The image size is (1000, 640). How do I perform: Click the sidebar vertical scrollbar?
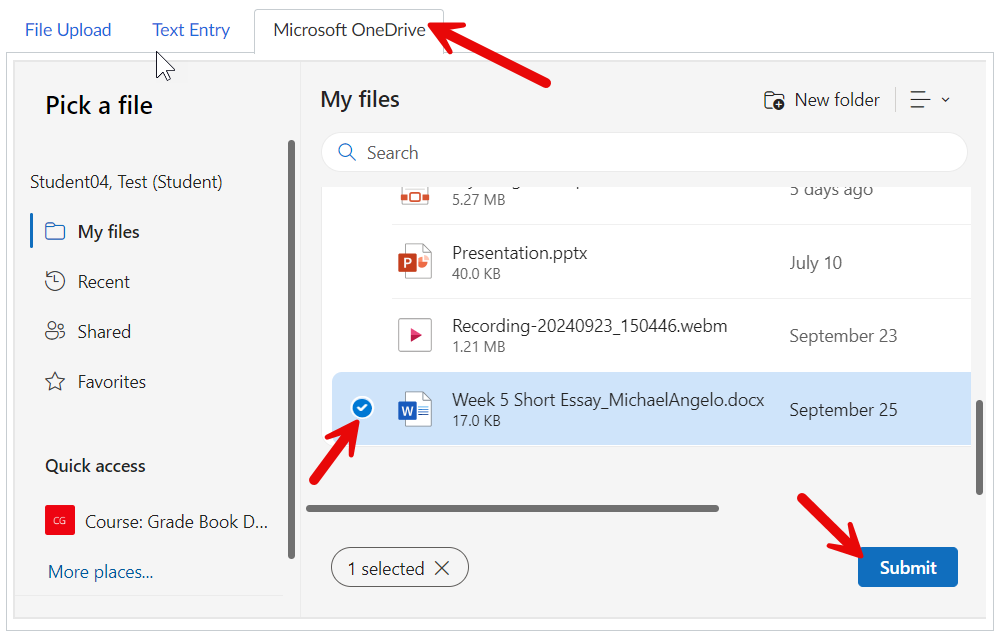pos(291,349)
